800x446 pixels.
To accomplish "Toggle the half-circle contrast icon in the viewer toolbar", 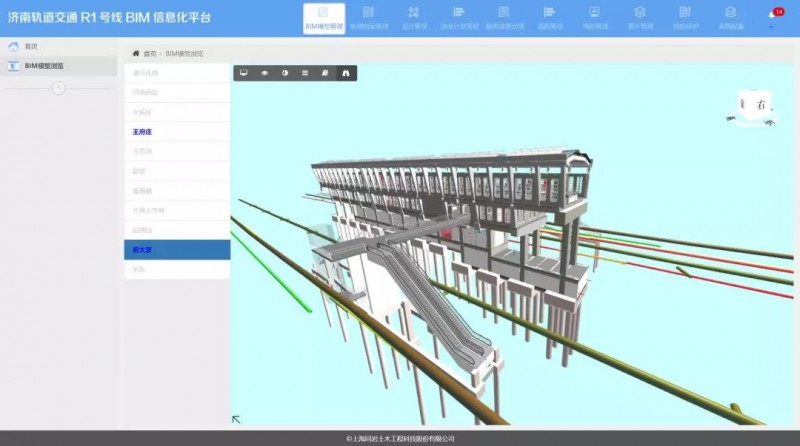I will 284,73.
